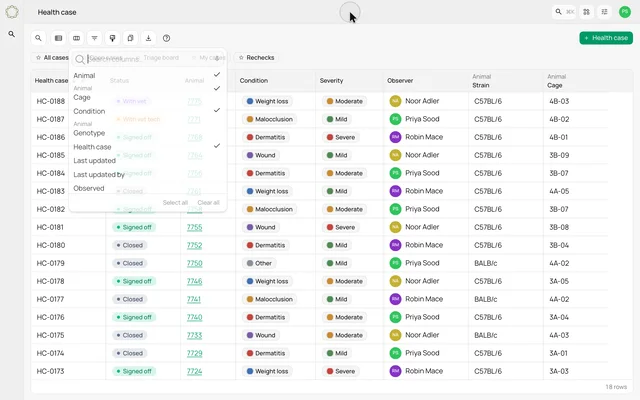
Task: Click Weight loss badge in HC-0188 row
Action: (x=267, y=101)
